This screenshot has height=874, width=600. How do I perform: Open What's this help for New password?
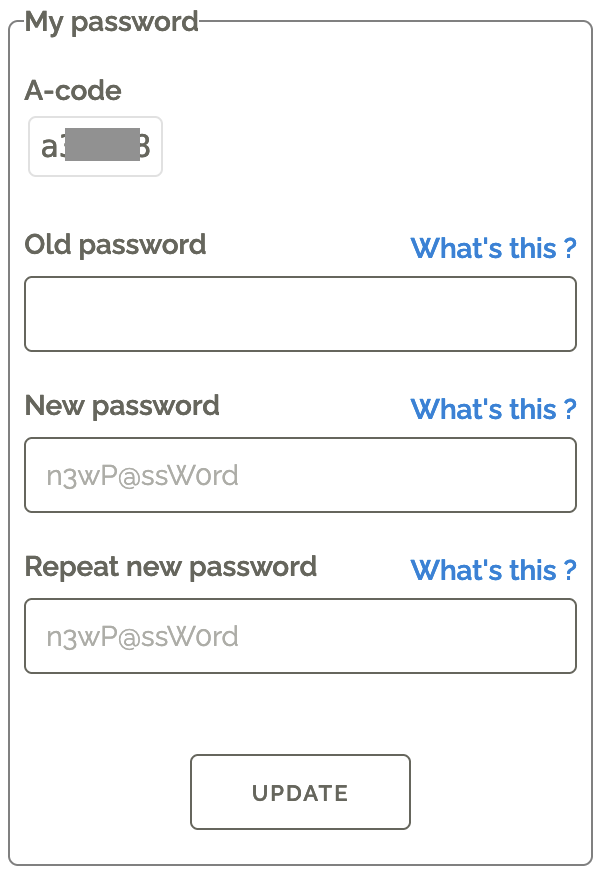[494, 409]
